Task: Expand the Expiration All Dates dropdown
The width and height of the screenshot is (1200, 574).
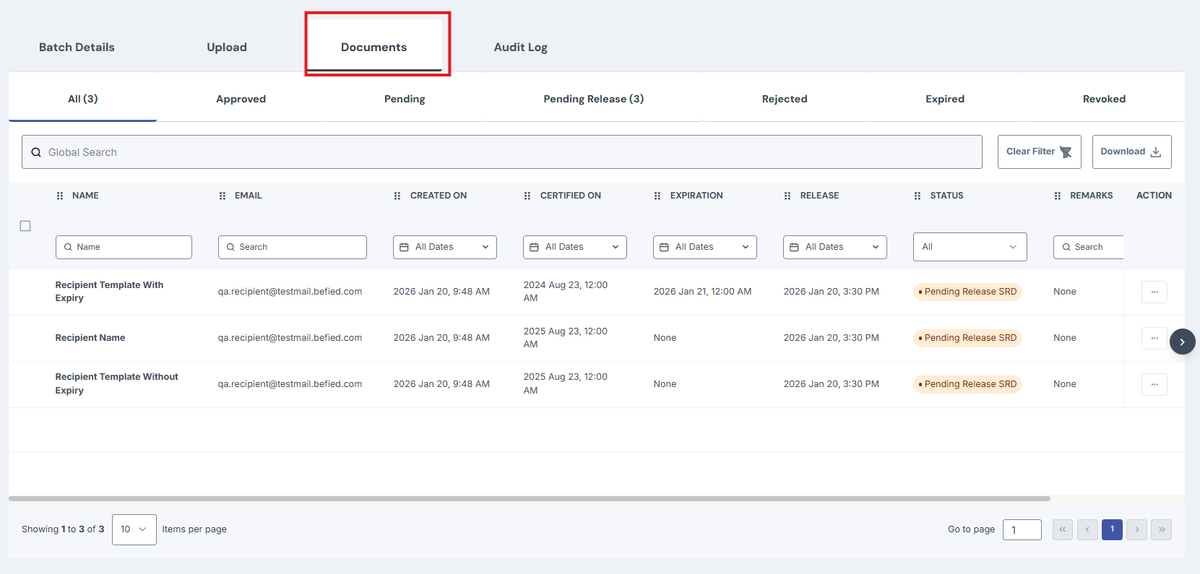Action: [705, 247]
